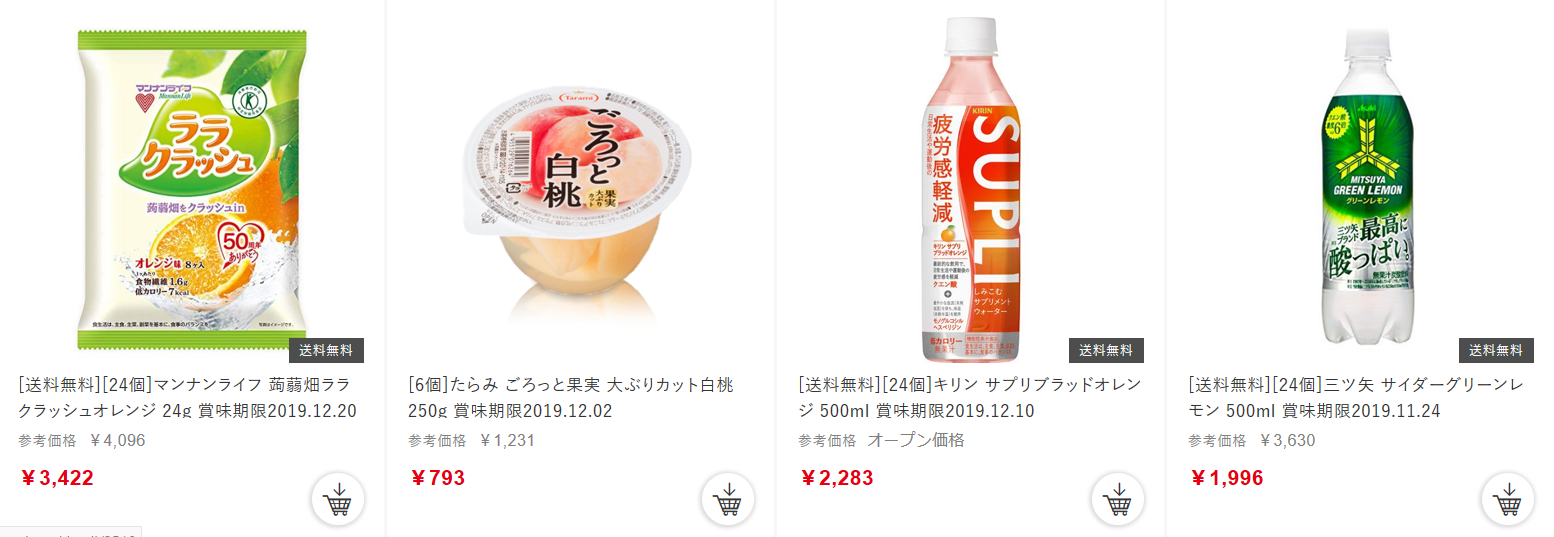
Task: Click the ￥793 sale price
Action: tap(437, 478)
